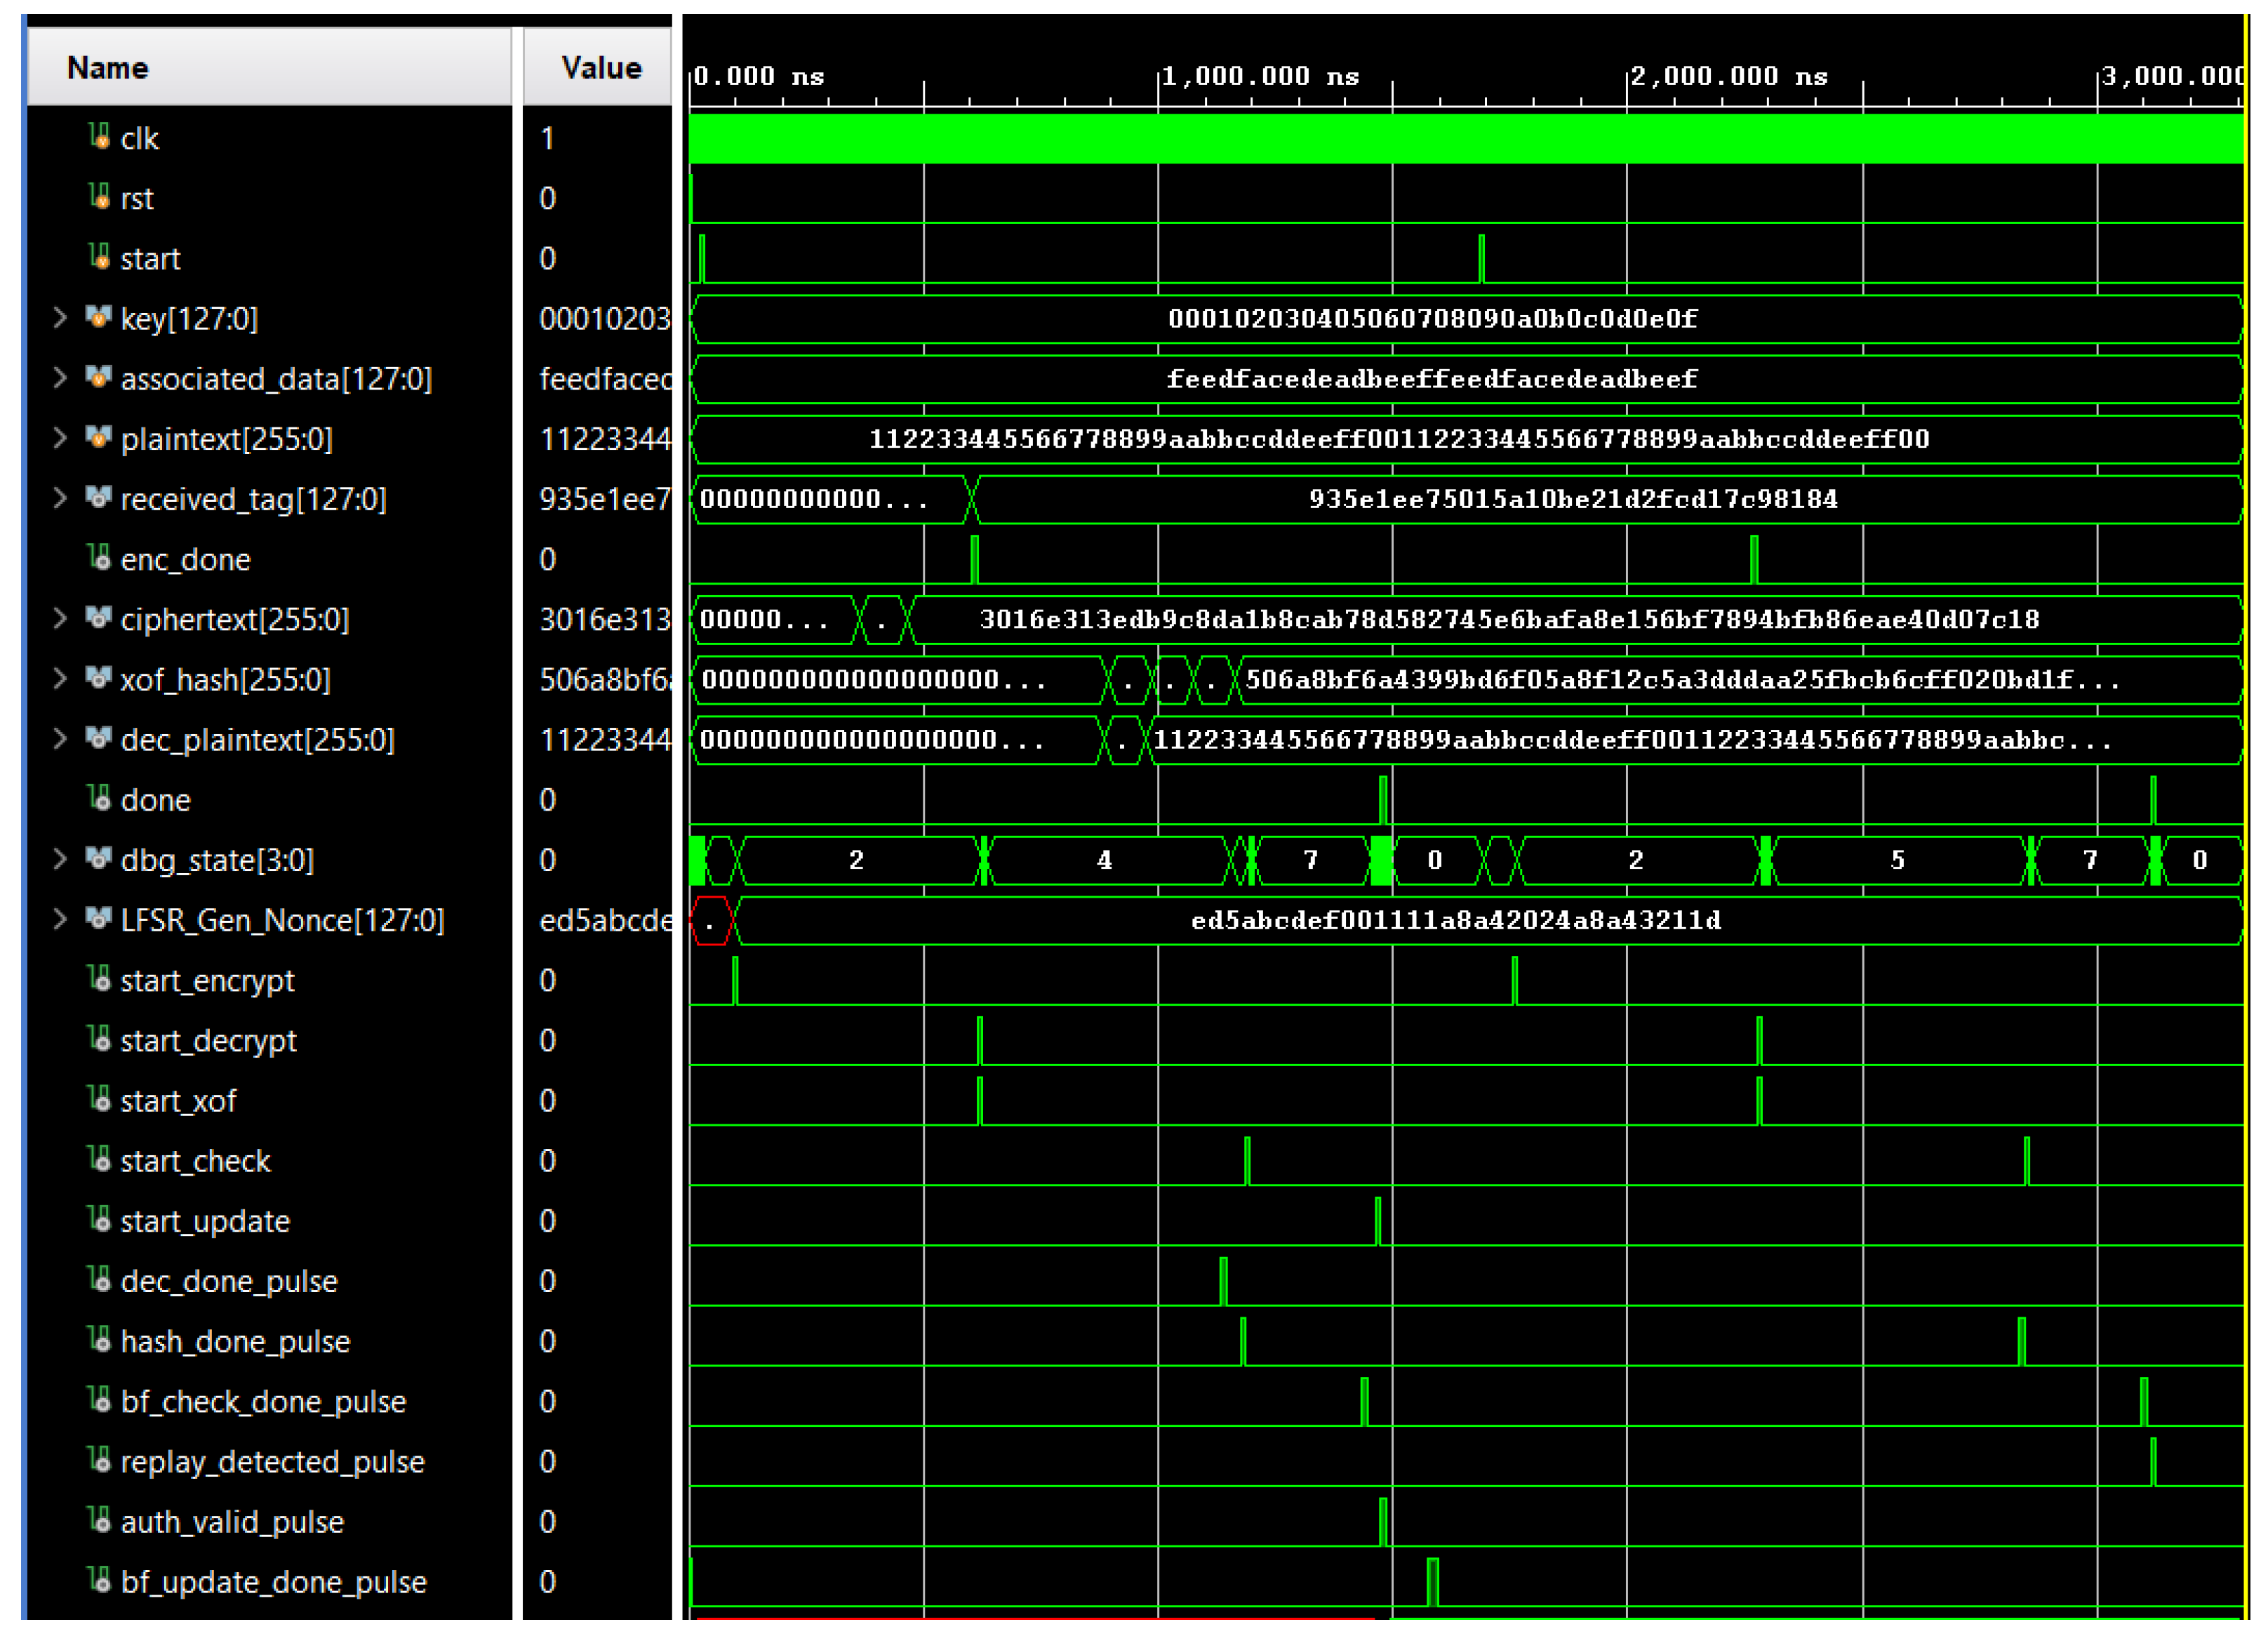Click the rst signal icon

[x=98, y=196]
